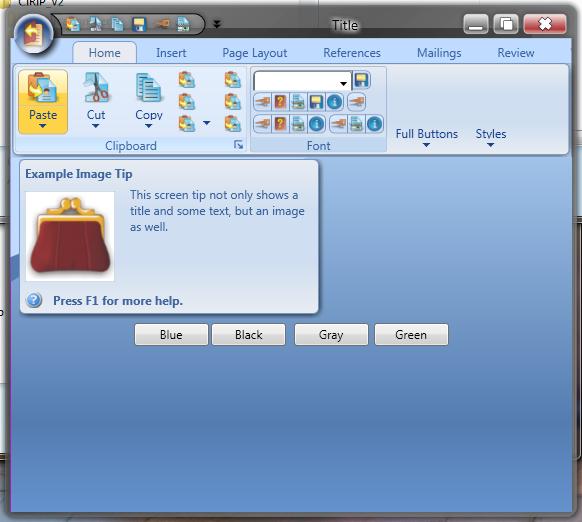Click the 'Title' window caption text

click(x=345, y=25)
